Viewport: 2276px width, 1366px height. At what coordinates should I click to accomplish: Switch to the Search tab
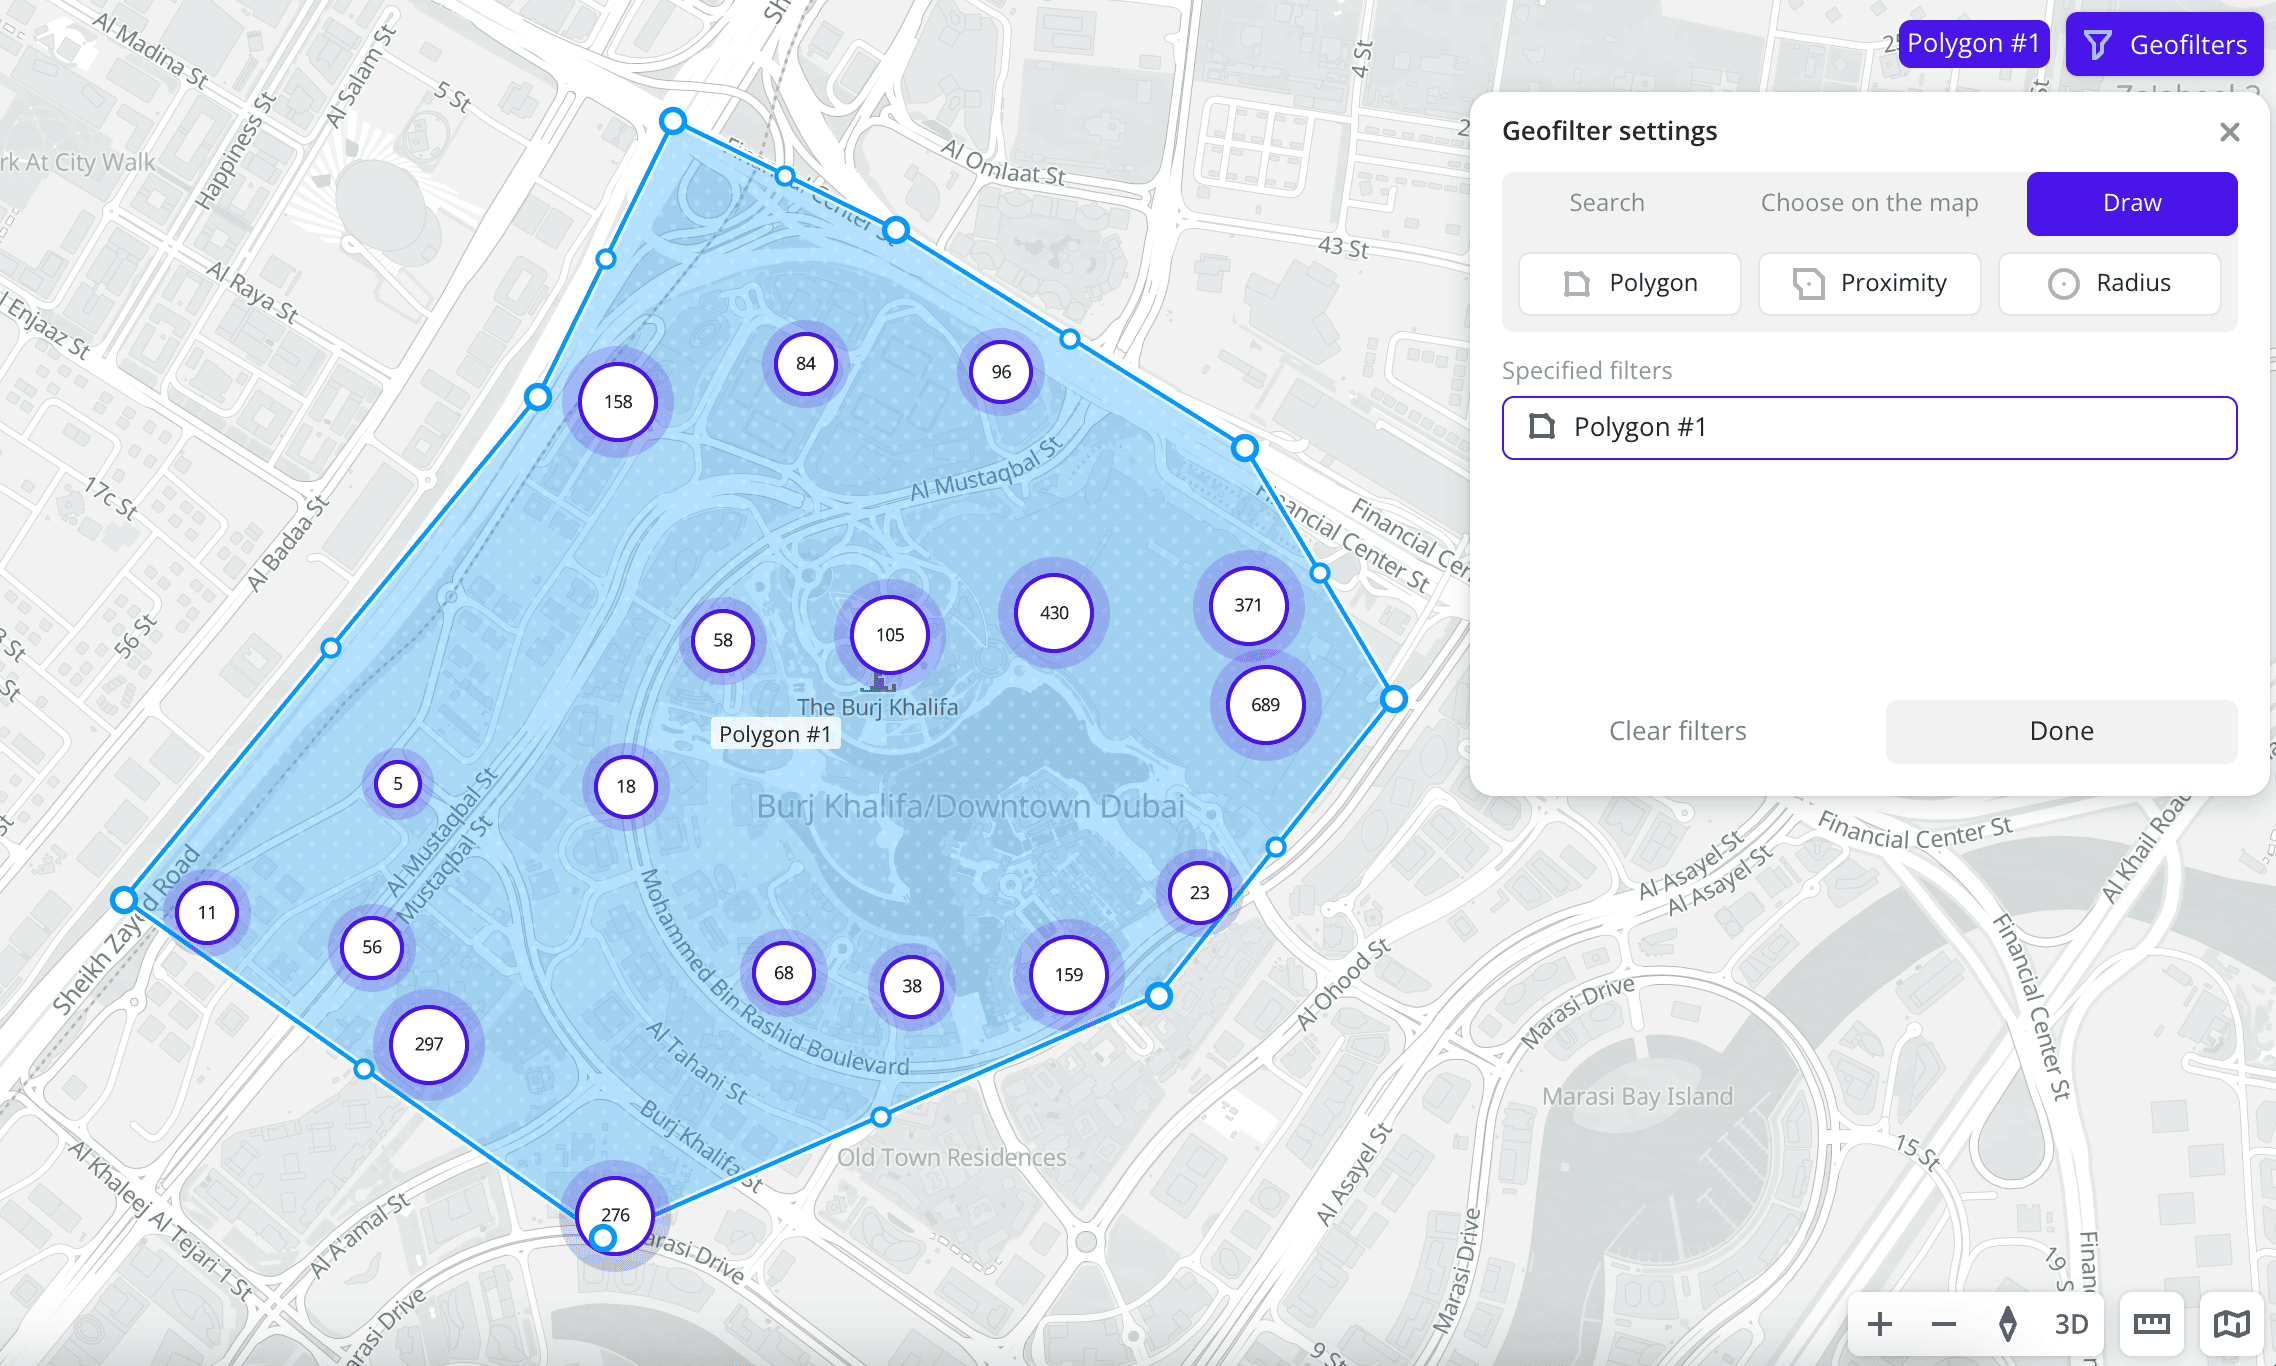pyautogui.click(x=1606, y=203)
